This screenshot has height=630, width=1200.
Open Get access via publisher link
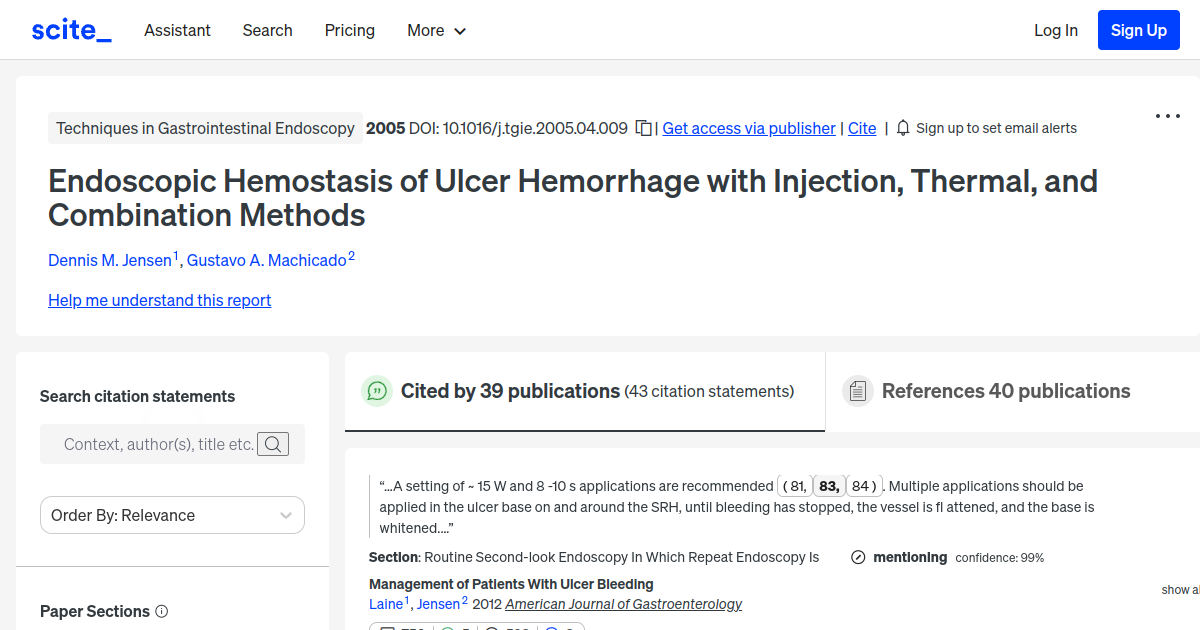pos(748,128)
